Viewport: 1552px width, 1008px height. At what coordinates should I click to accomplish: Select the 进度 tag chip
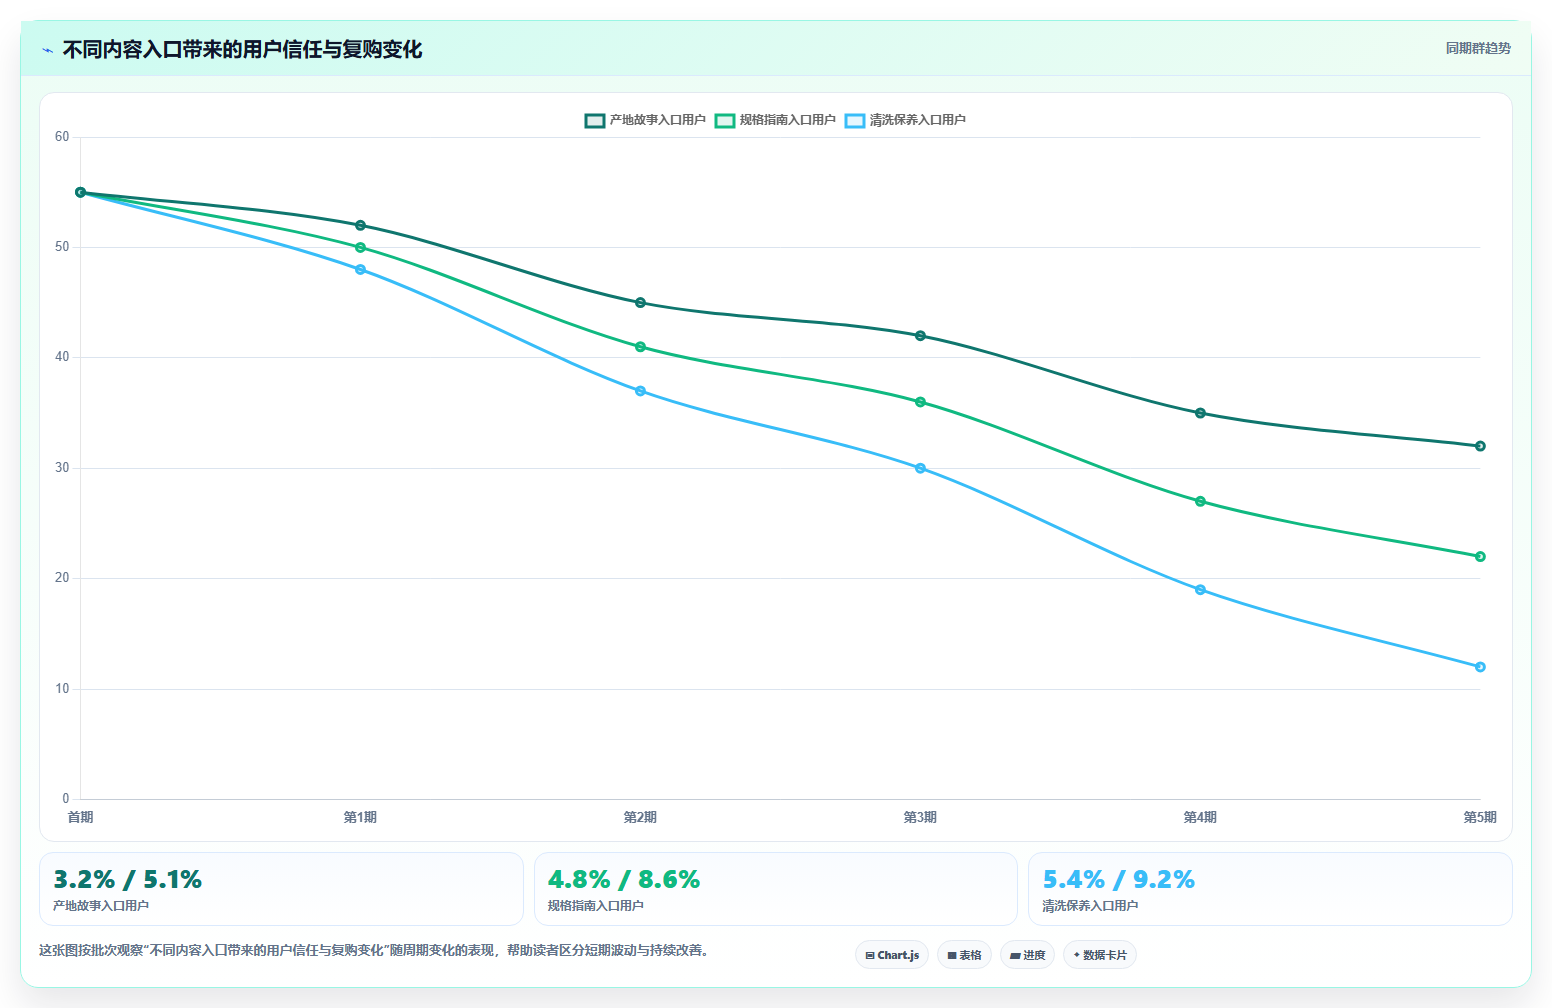click(x=1027, y=955)
